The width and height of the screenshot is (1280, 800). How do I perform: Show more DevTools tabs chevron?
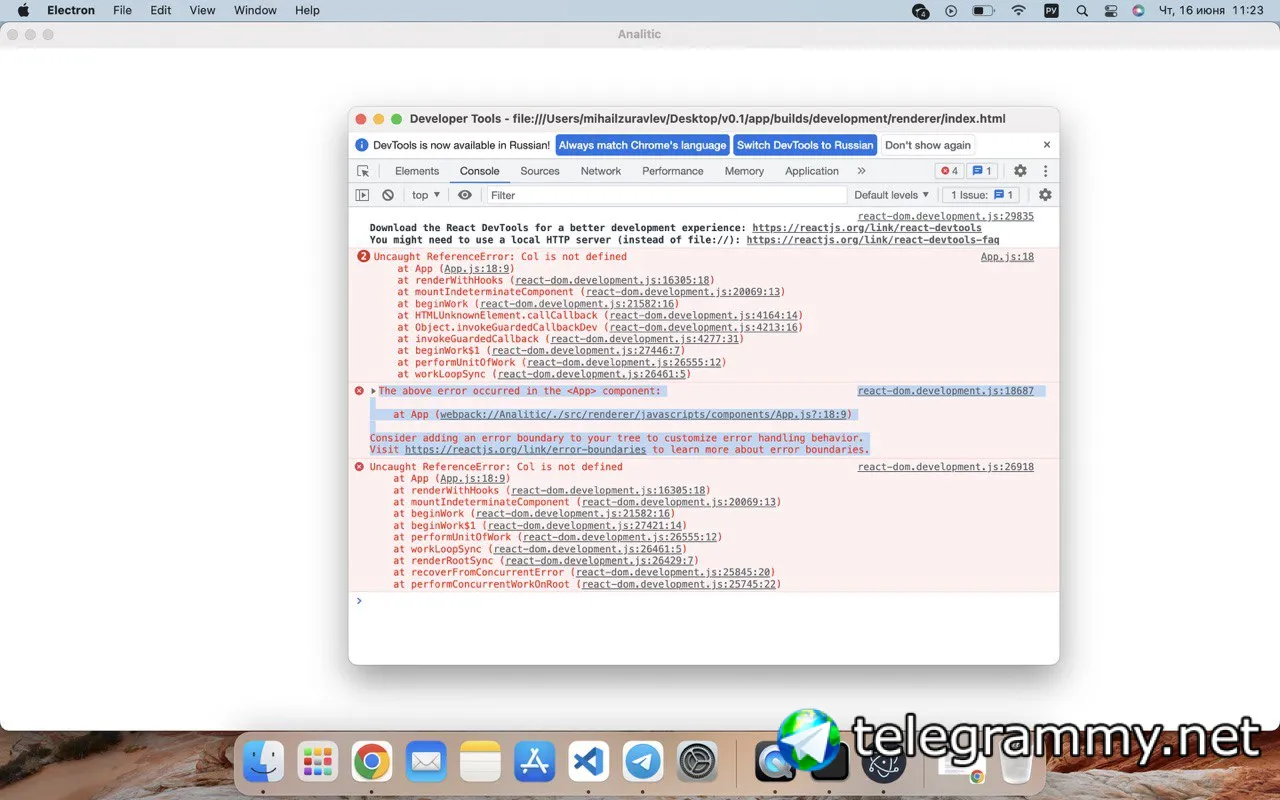[x=862, y=171]
